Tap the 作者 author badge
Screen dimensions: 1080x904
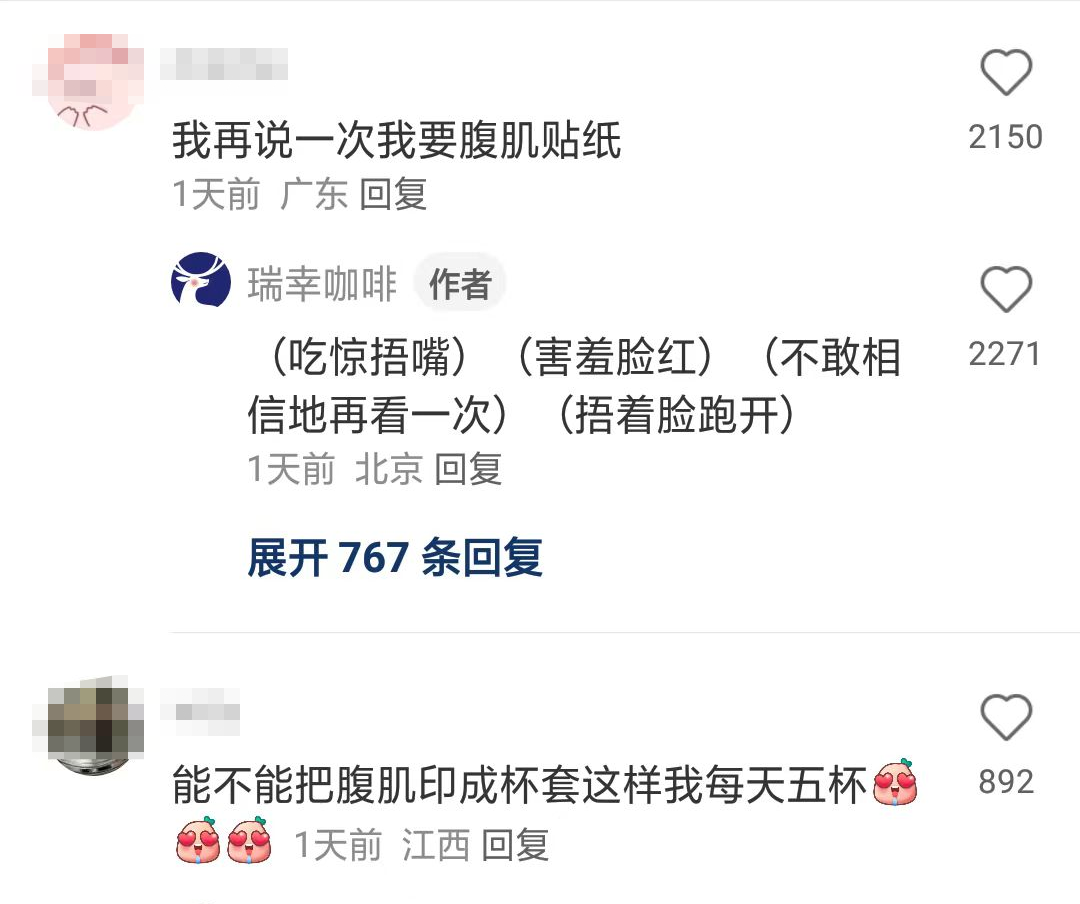[459, 283]
